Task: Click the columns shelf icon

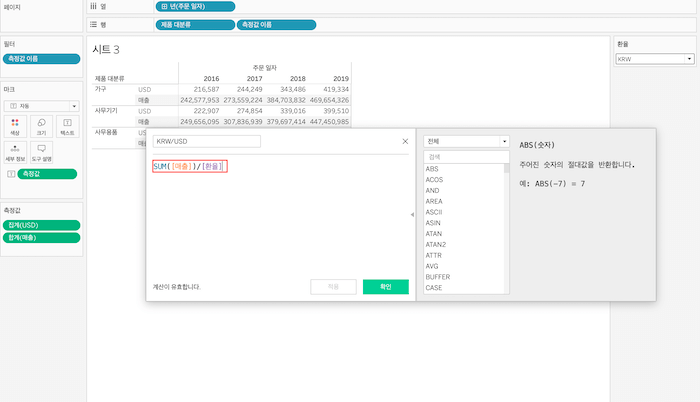Action: [93, 6]
